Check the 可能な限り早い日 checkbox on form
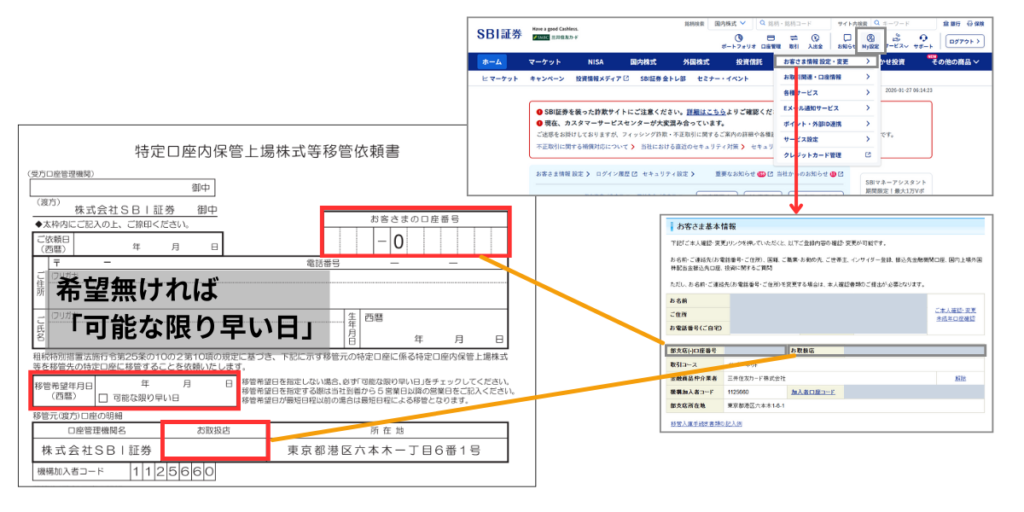The image size is (1024, 512). (x=103, y=398)
